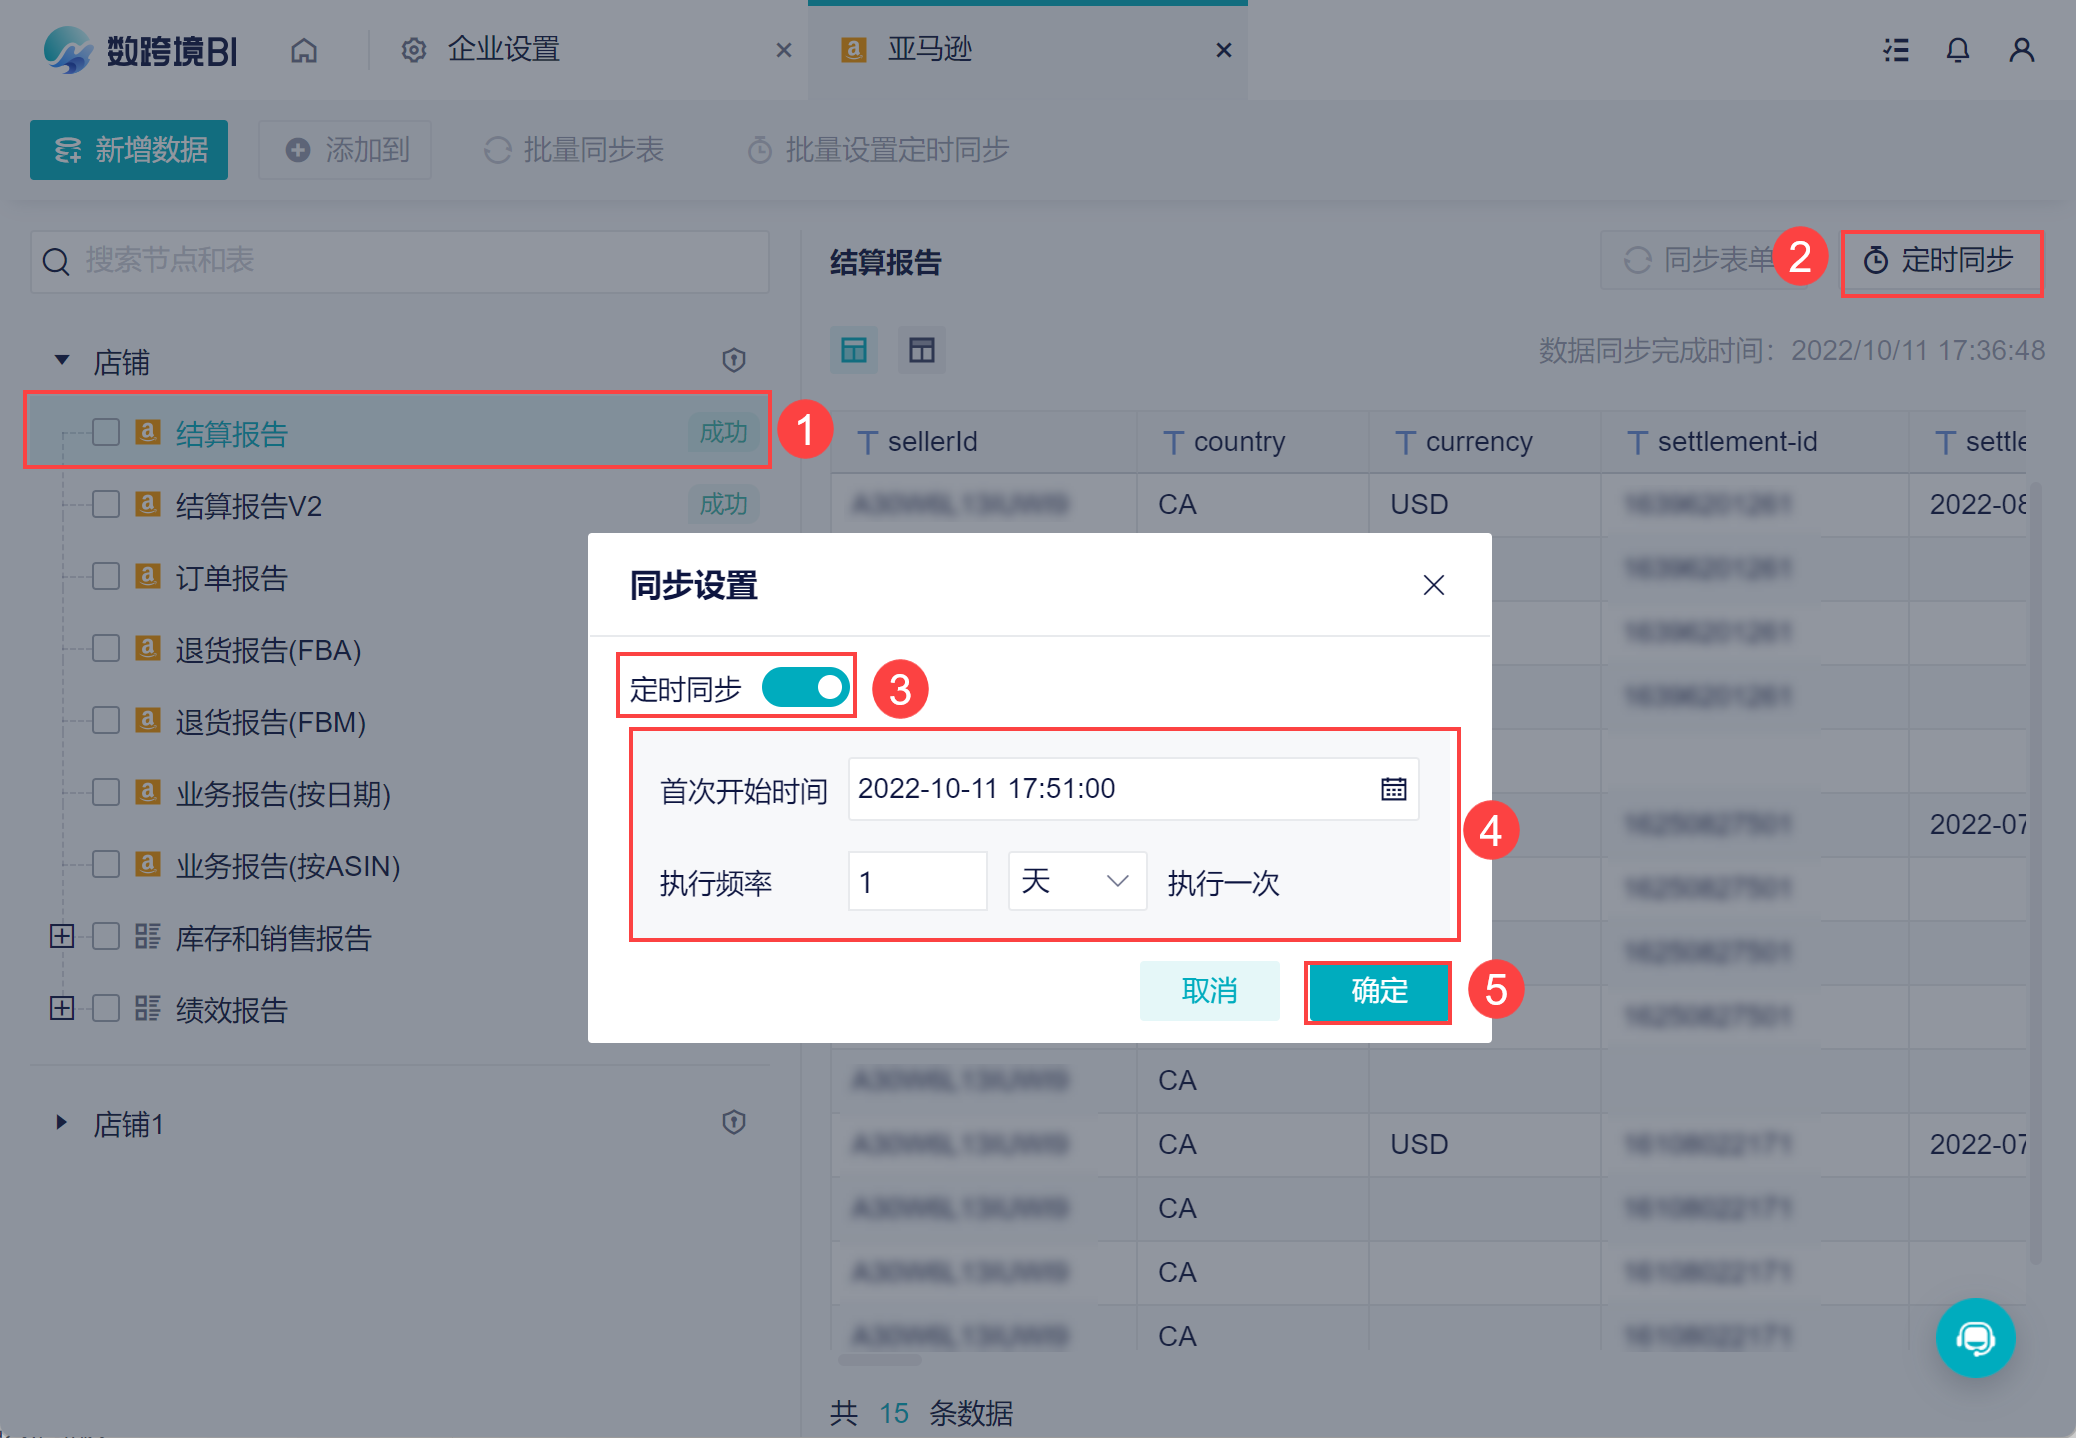Toggle the 定时同步 switch off
This screenshot has width=2076, height=1438.
tap(805, 688)
